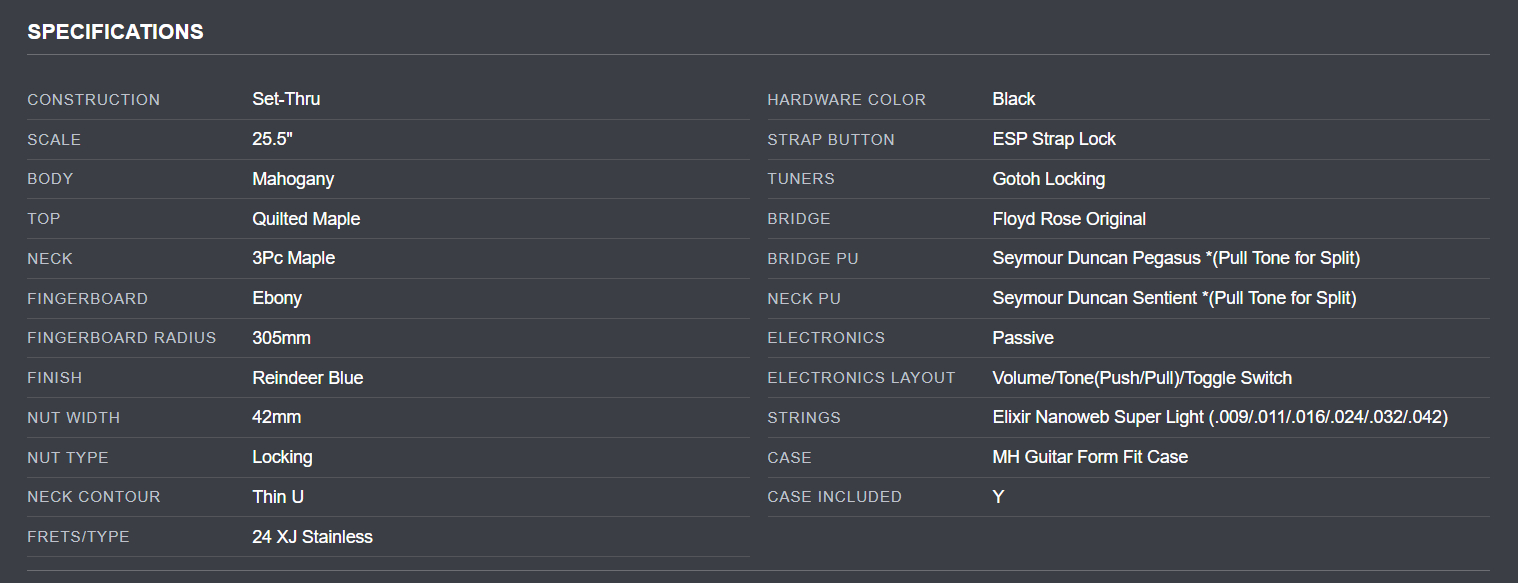Click the SPECIFICATIONS heading
The image size is (1518, 583).
[x=115, y=32]
